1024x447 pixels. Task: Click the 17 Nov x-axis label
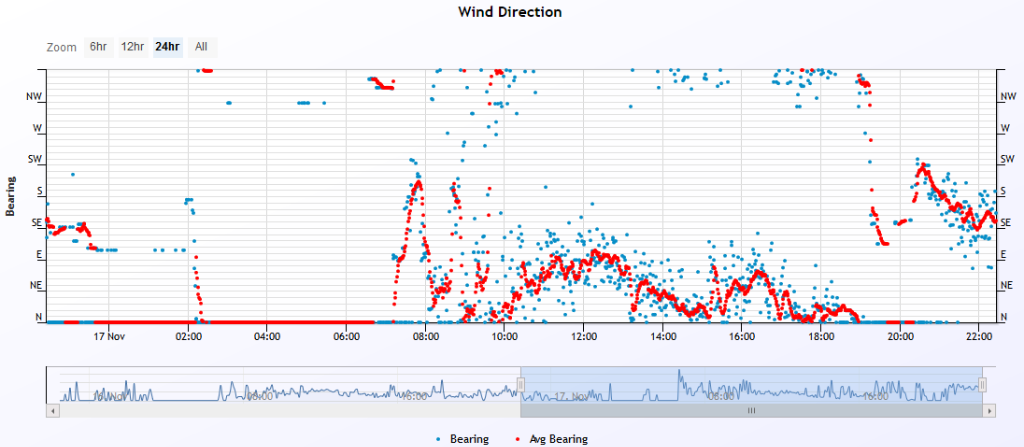click(x=108, y=337)
